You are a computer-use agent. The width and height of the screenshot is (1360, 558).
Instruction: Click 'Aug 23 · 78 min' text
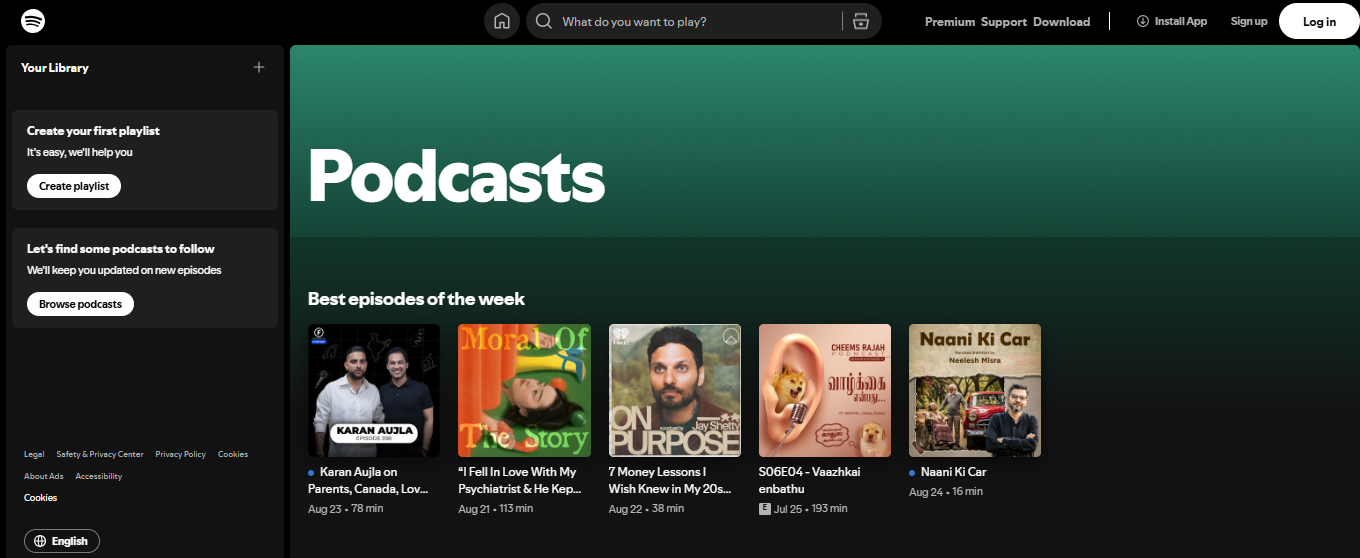[345, 508]
